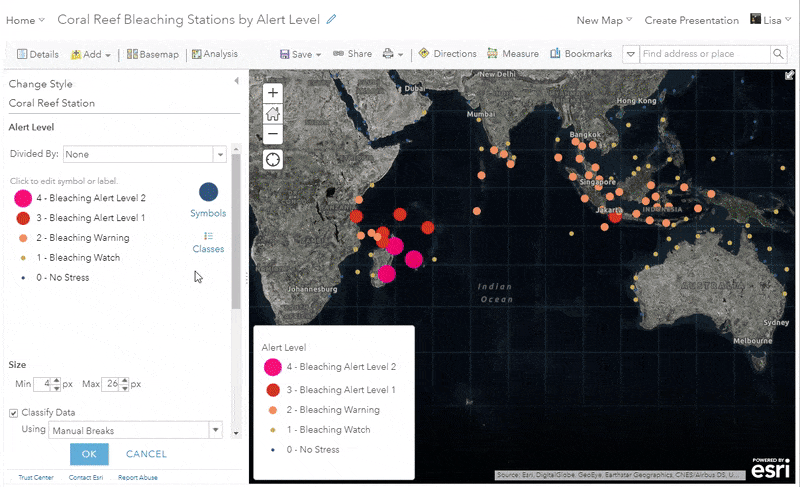800x487 pixels.
Task: Expand map with top-right corner icon
Action: click(x=789, y=75)
